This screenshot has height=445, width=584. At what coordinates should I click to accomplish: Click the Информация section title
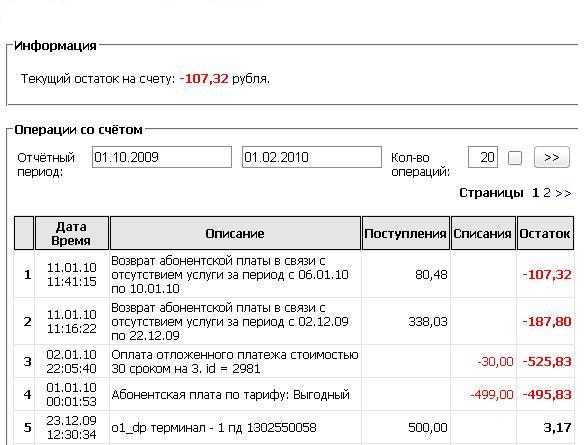[55, 45]
